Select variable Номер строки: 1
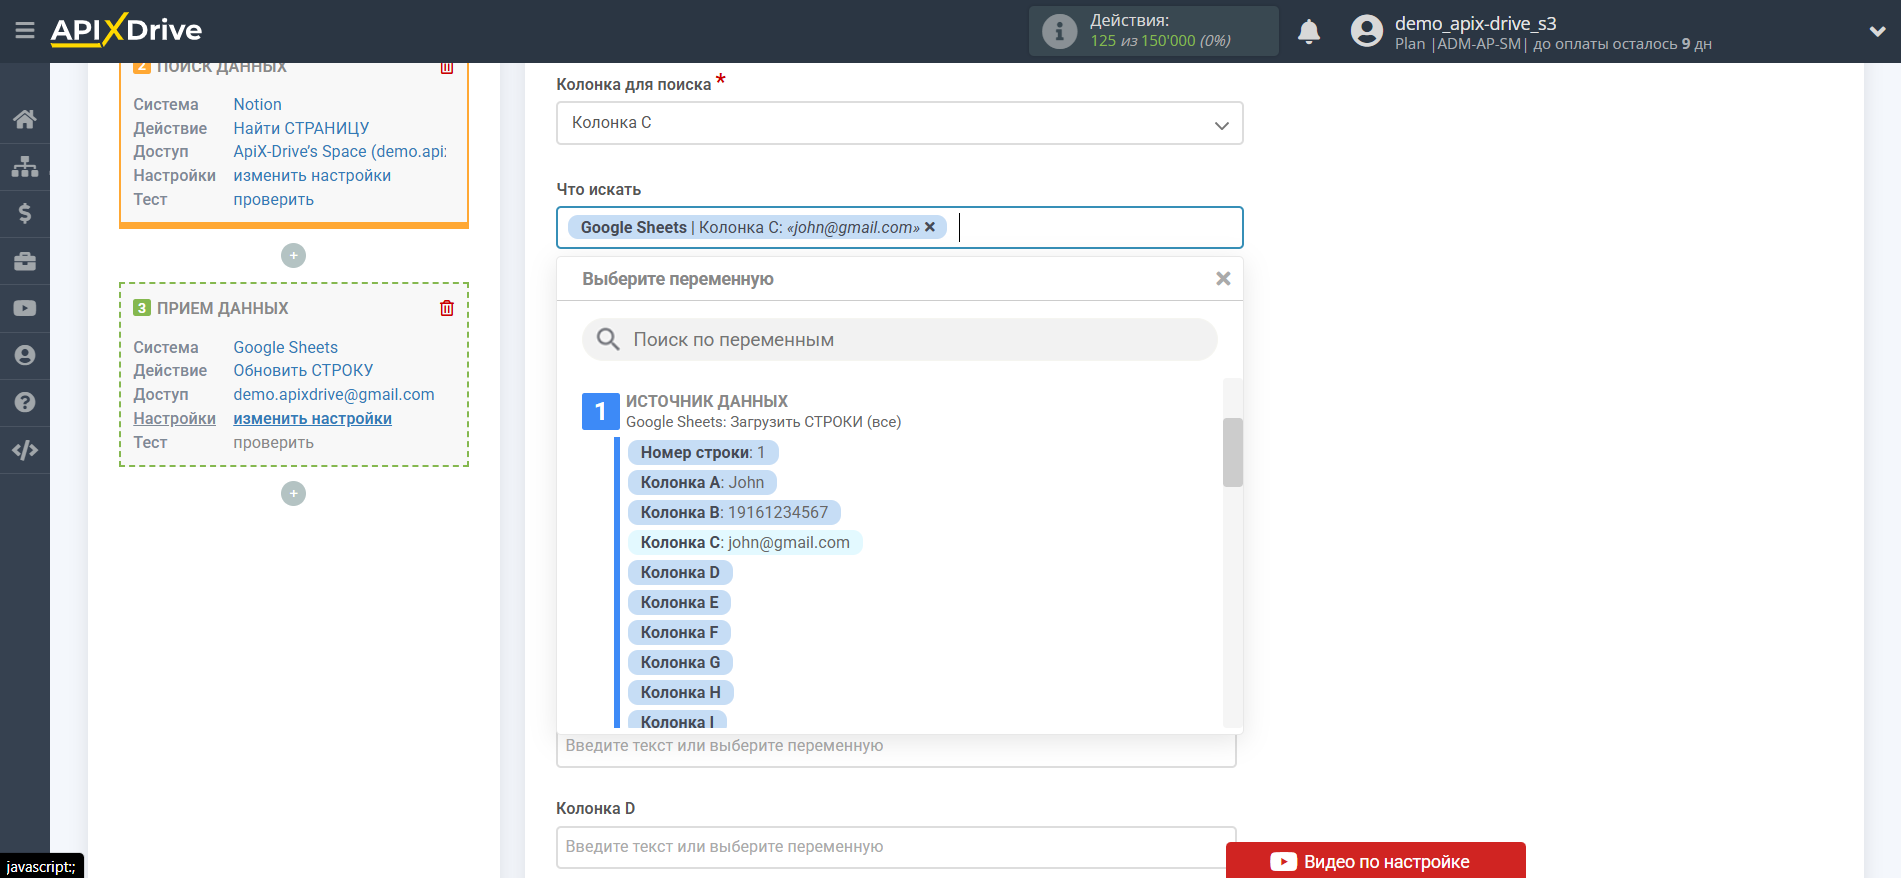The image size is (1901, 878). pos(703,452)
